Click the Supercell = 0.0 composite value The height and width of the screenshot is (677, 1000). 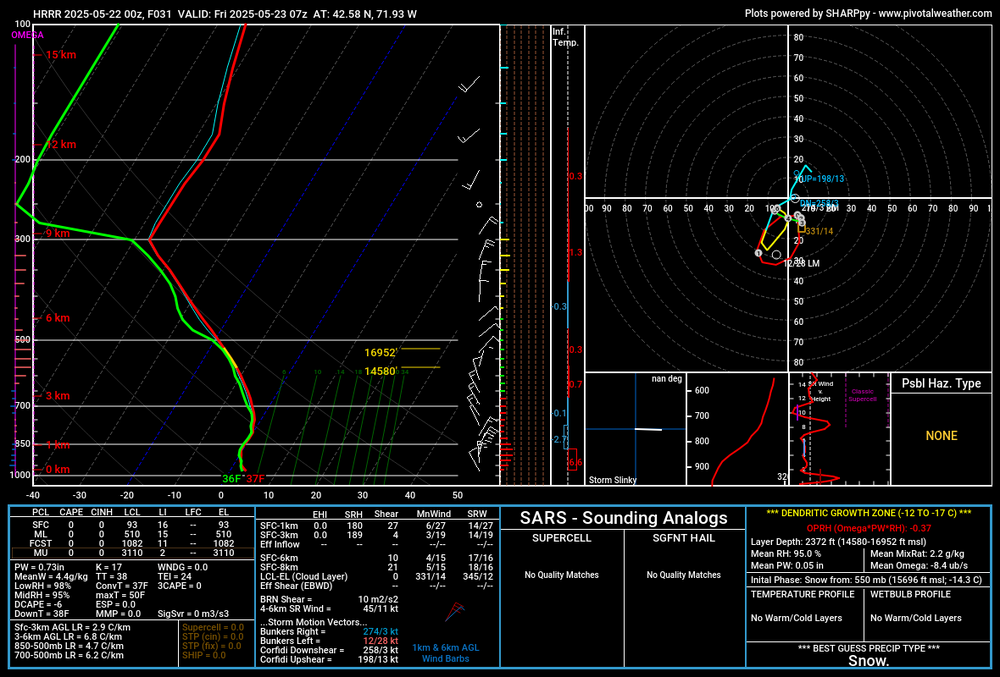pos(213,627)
